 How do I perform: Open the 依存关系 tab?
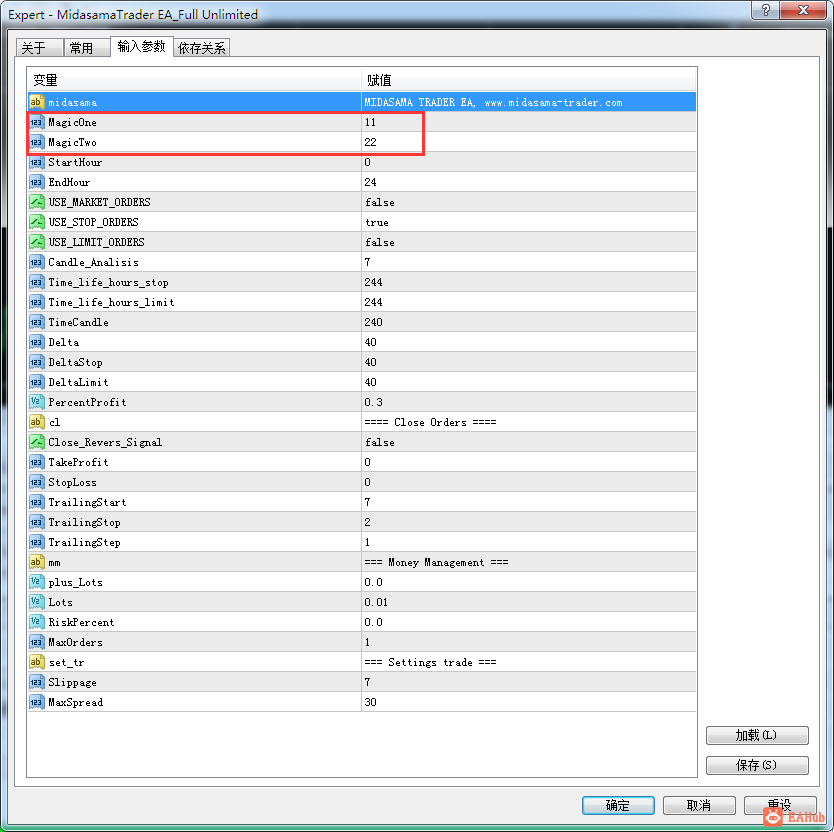202,48
